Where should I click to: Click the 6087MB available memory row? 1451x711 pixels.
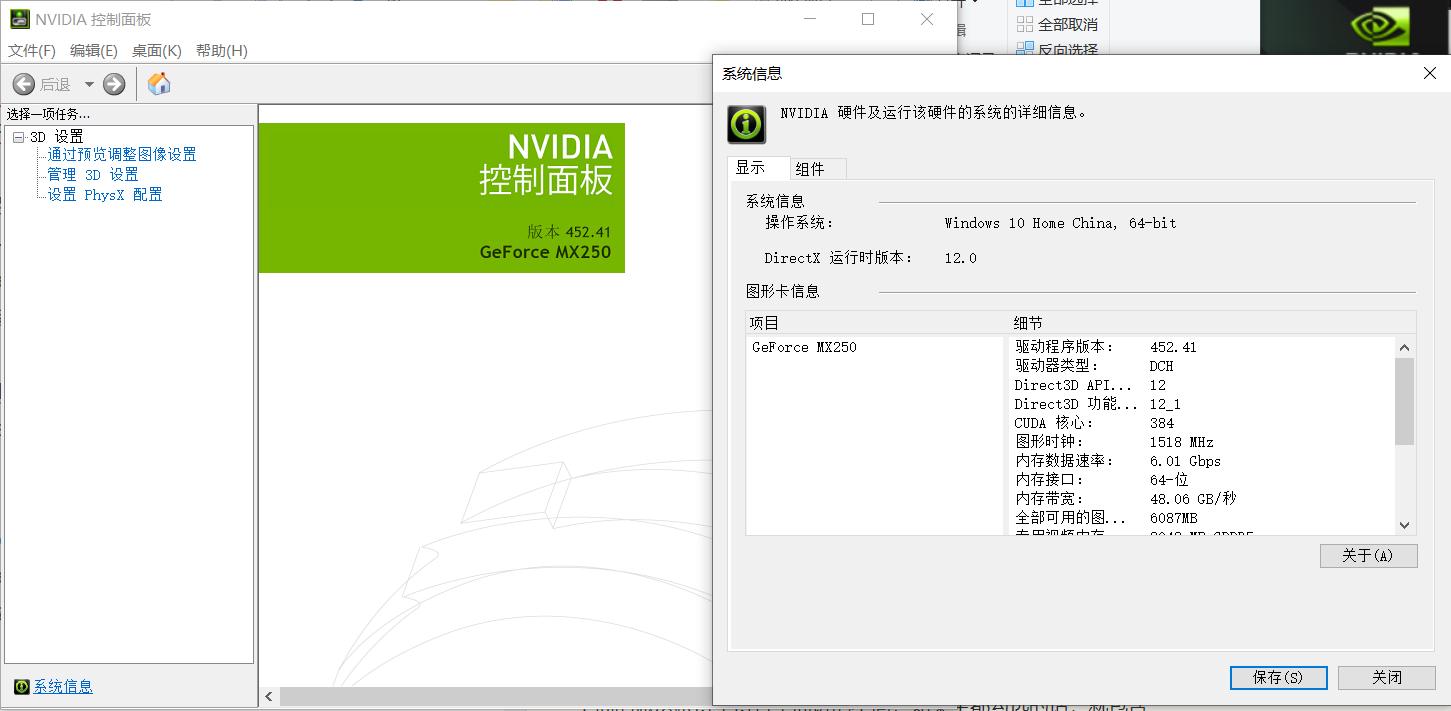1203,518
